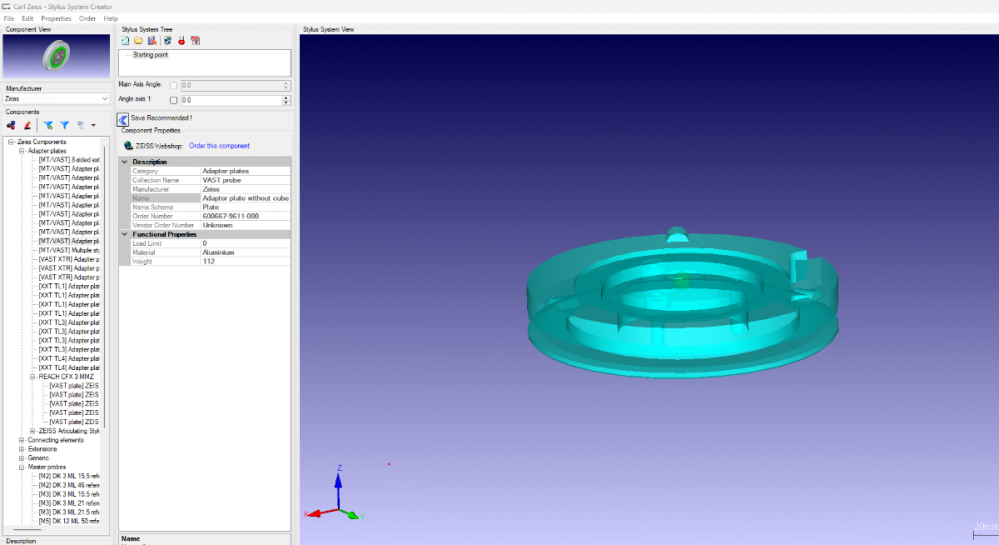
Task: Click the Component View thumbnail preview
Action: tap(57, 56)
